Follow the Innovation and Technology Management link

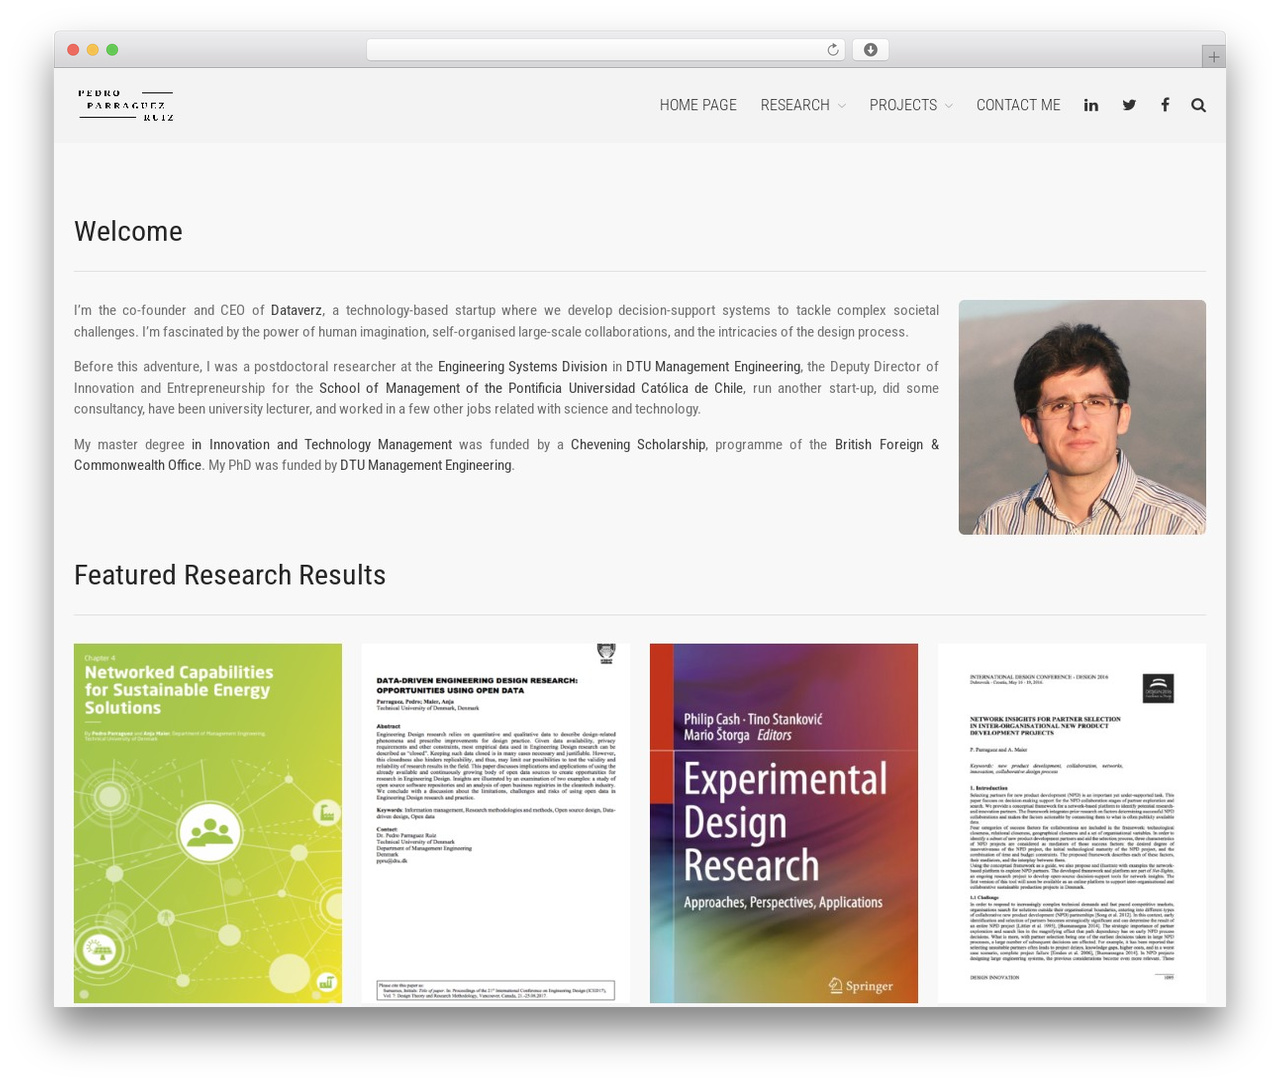point(322,445)
